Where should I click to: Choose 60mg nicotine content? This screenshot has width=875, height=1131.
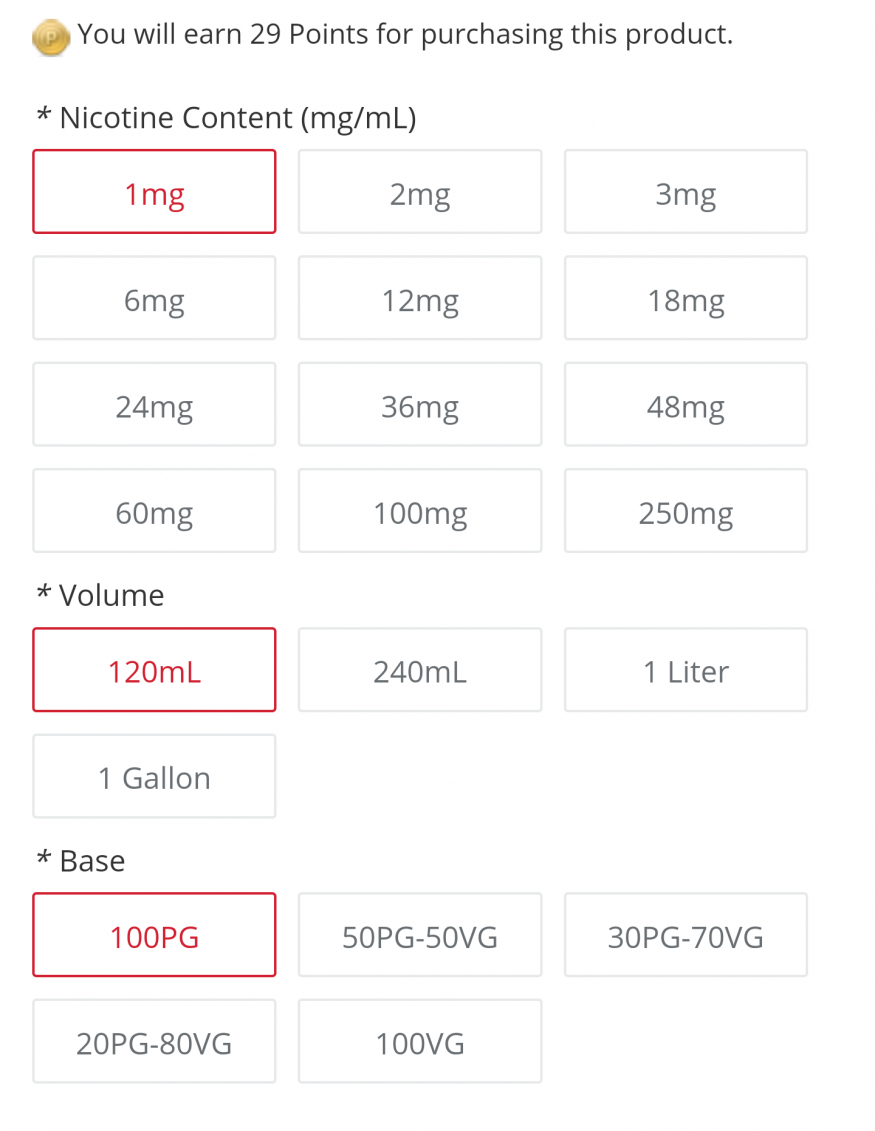[x=154, y=511]
